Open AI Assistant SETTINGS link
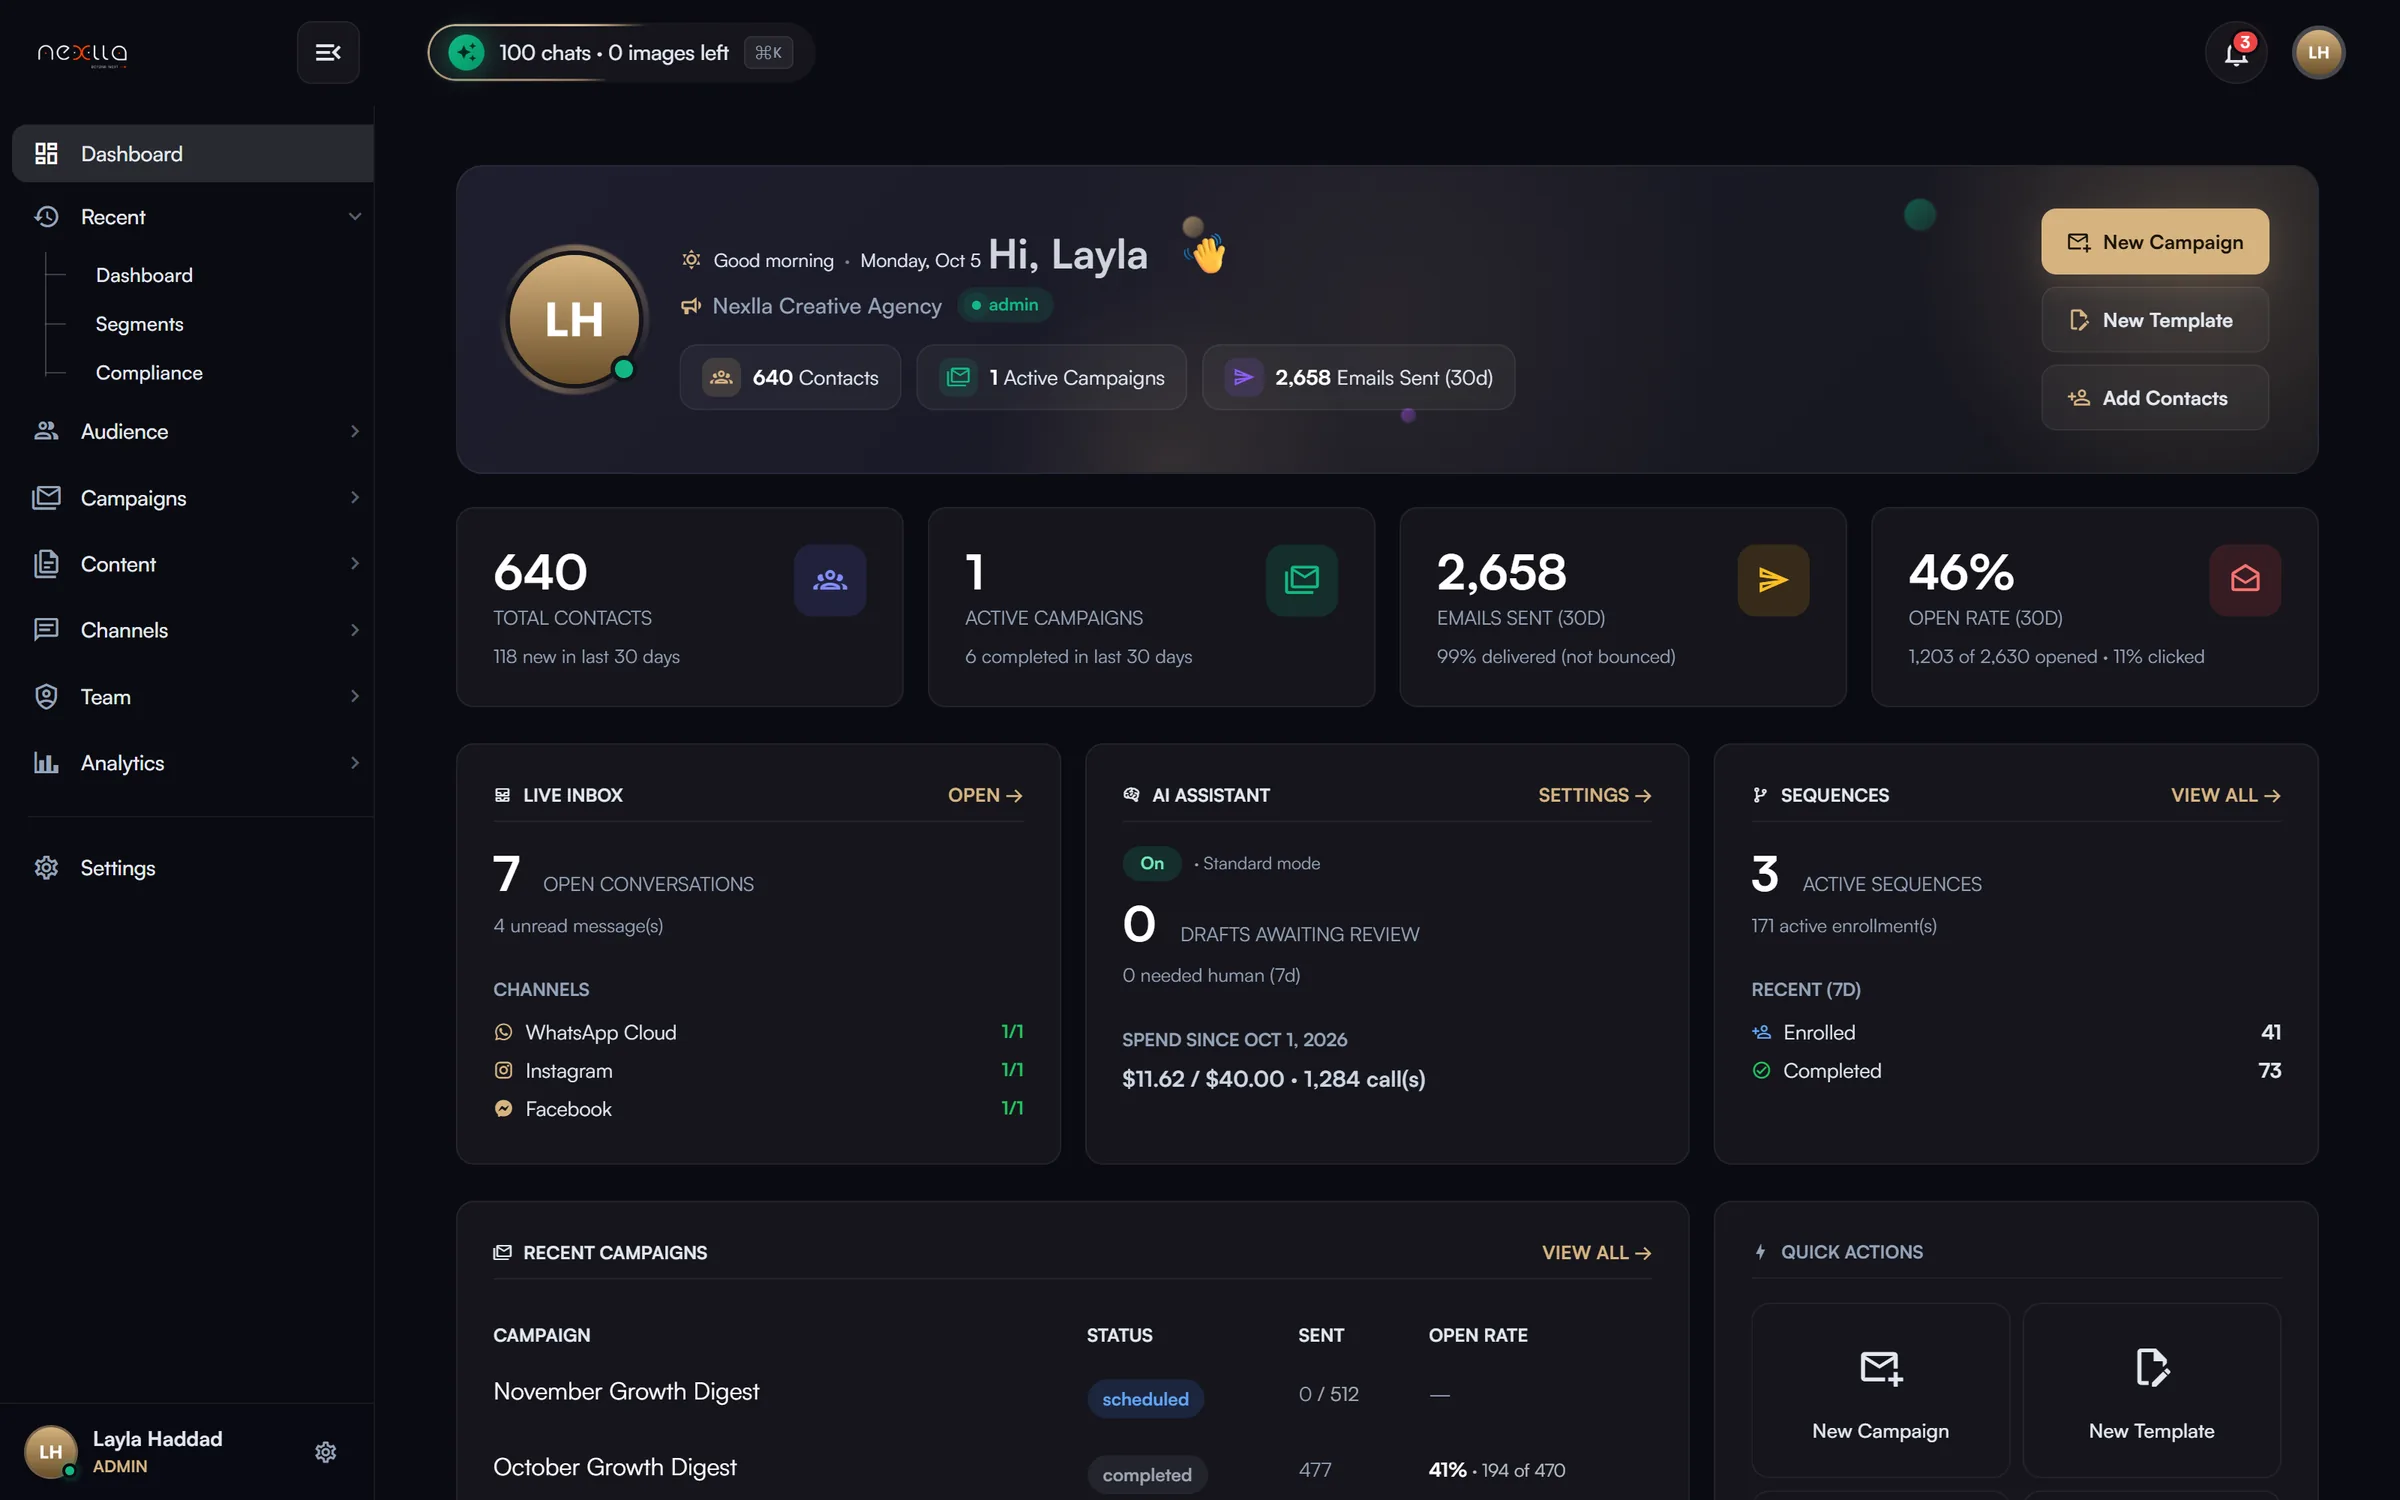This screenshot has height=1500, width=2400. pyautogui.click(x=1594, y=795)
